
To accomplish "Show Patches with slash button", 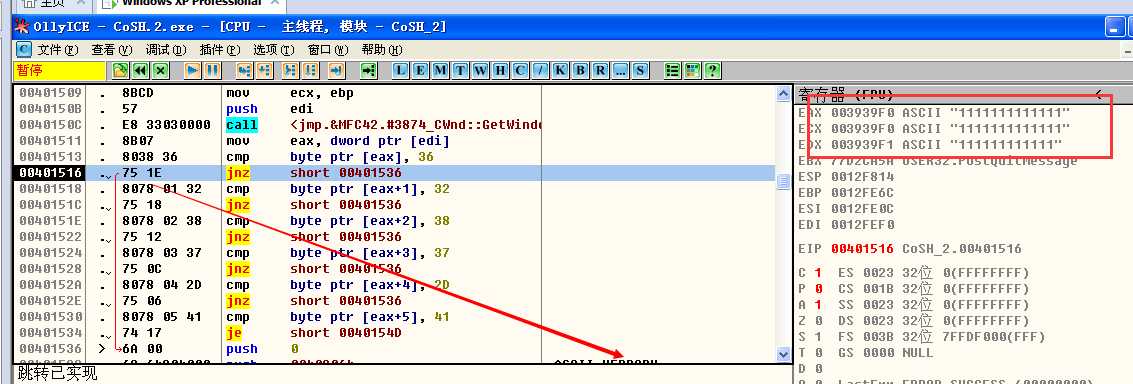I will pyautogui.click(x=540, y=70).
